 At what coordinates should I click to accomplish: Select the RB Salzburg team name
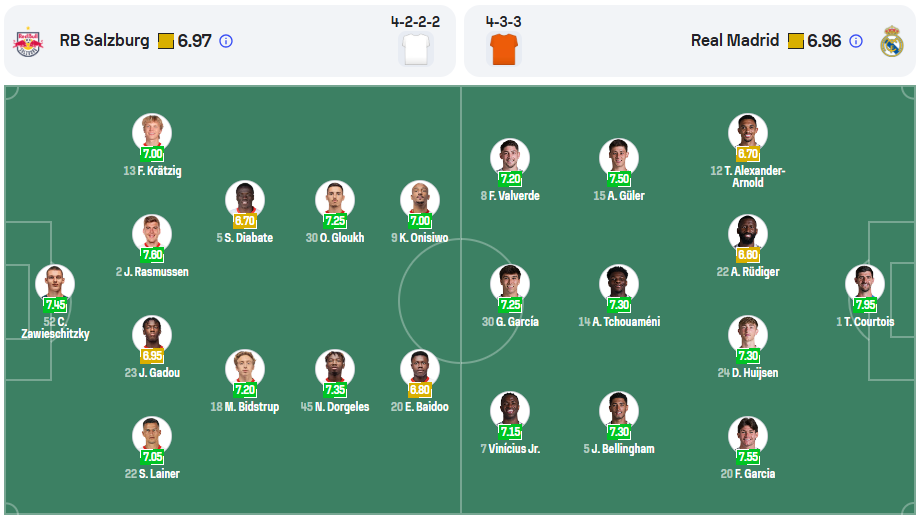point(104,41)
